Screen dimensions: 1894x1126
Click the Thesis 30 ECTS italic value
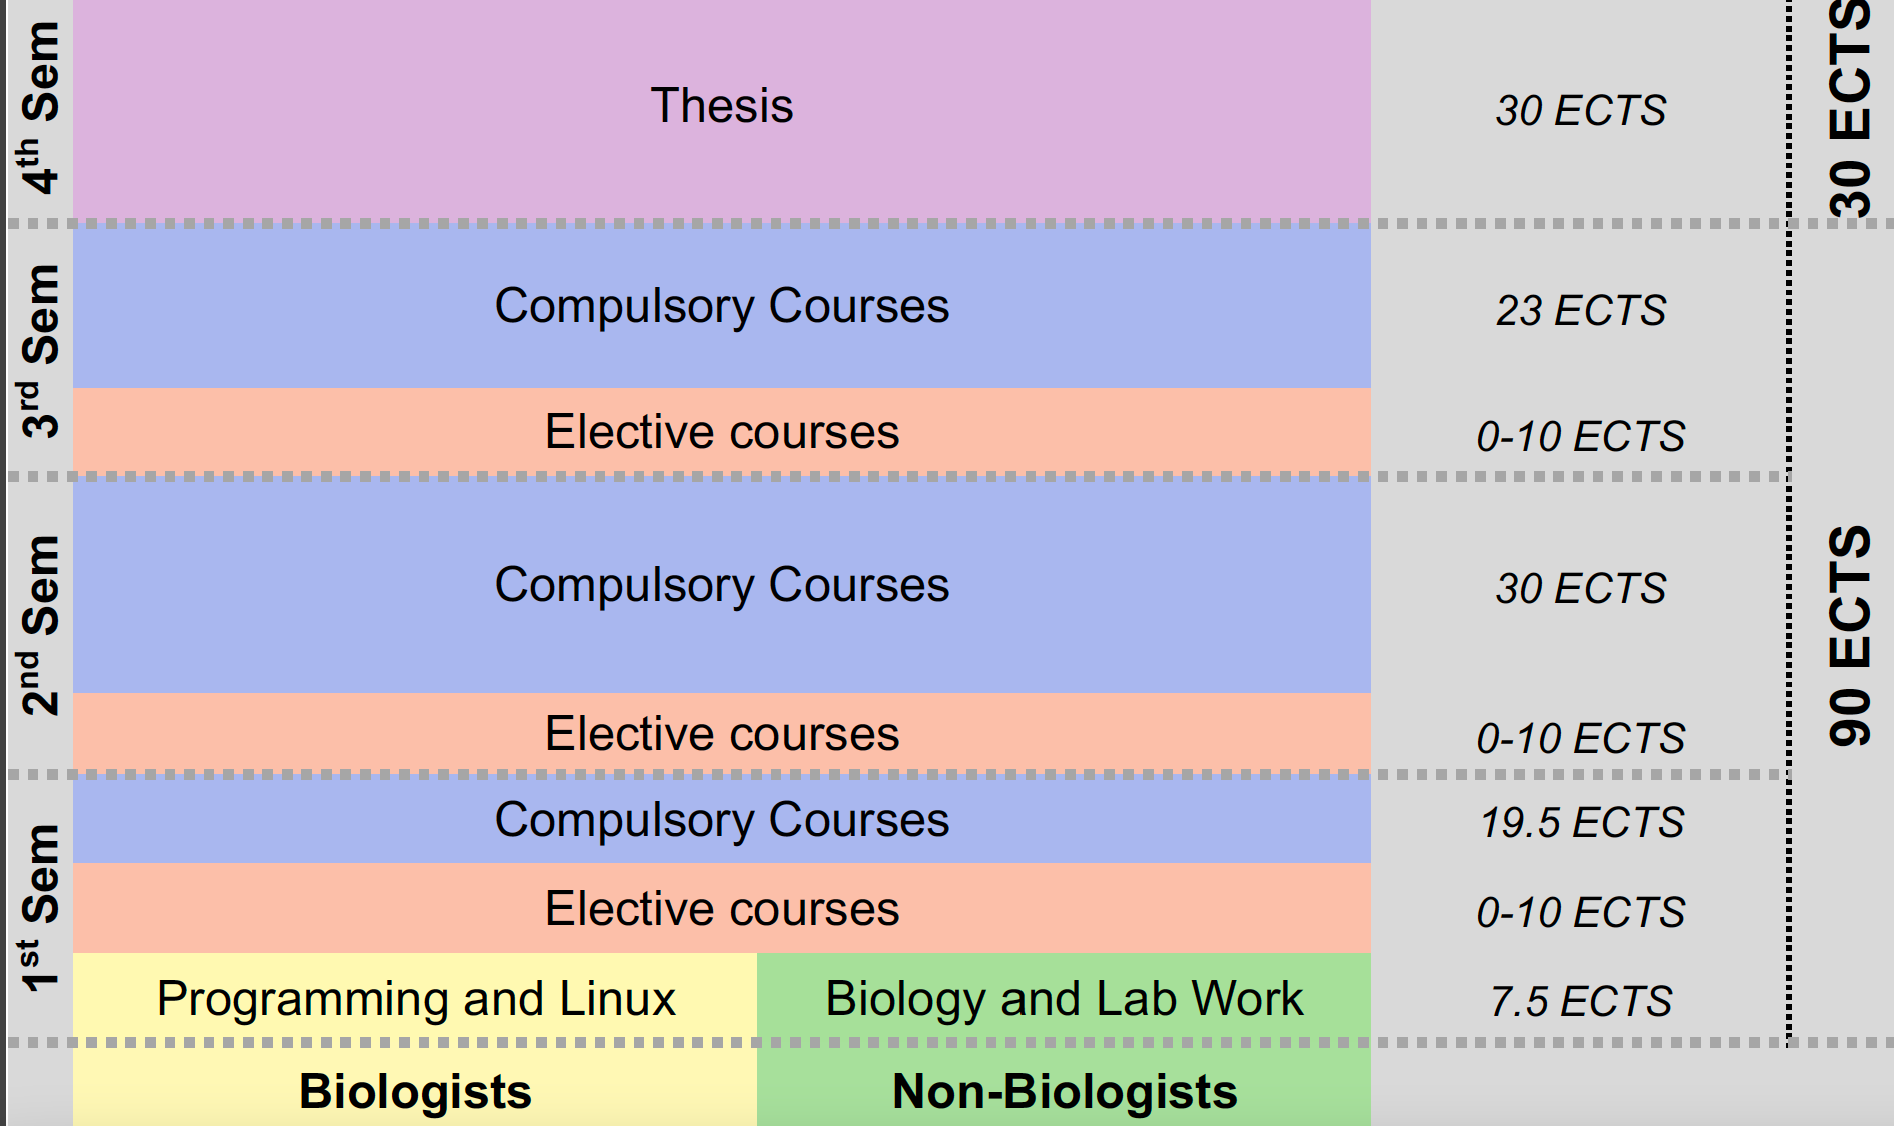pos(1581,111)
